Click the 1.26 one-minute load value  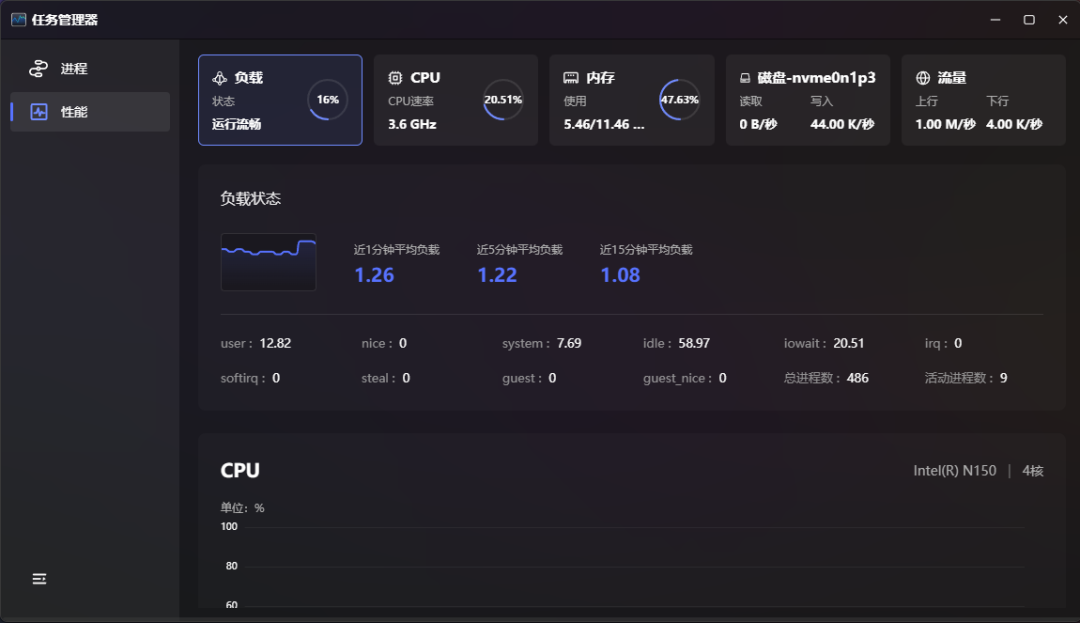click(x=374, y=275)
